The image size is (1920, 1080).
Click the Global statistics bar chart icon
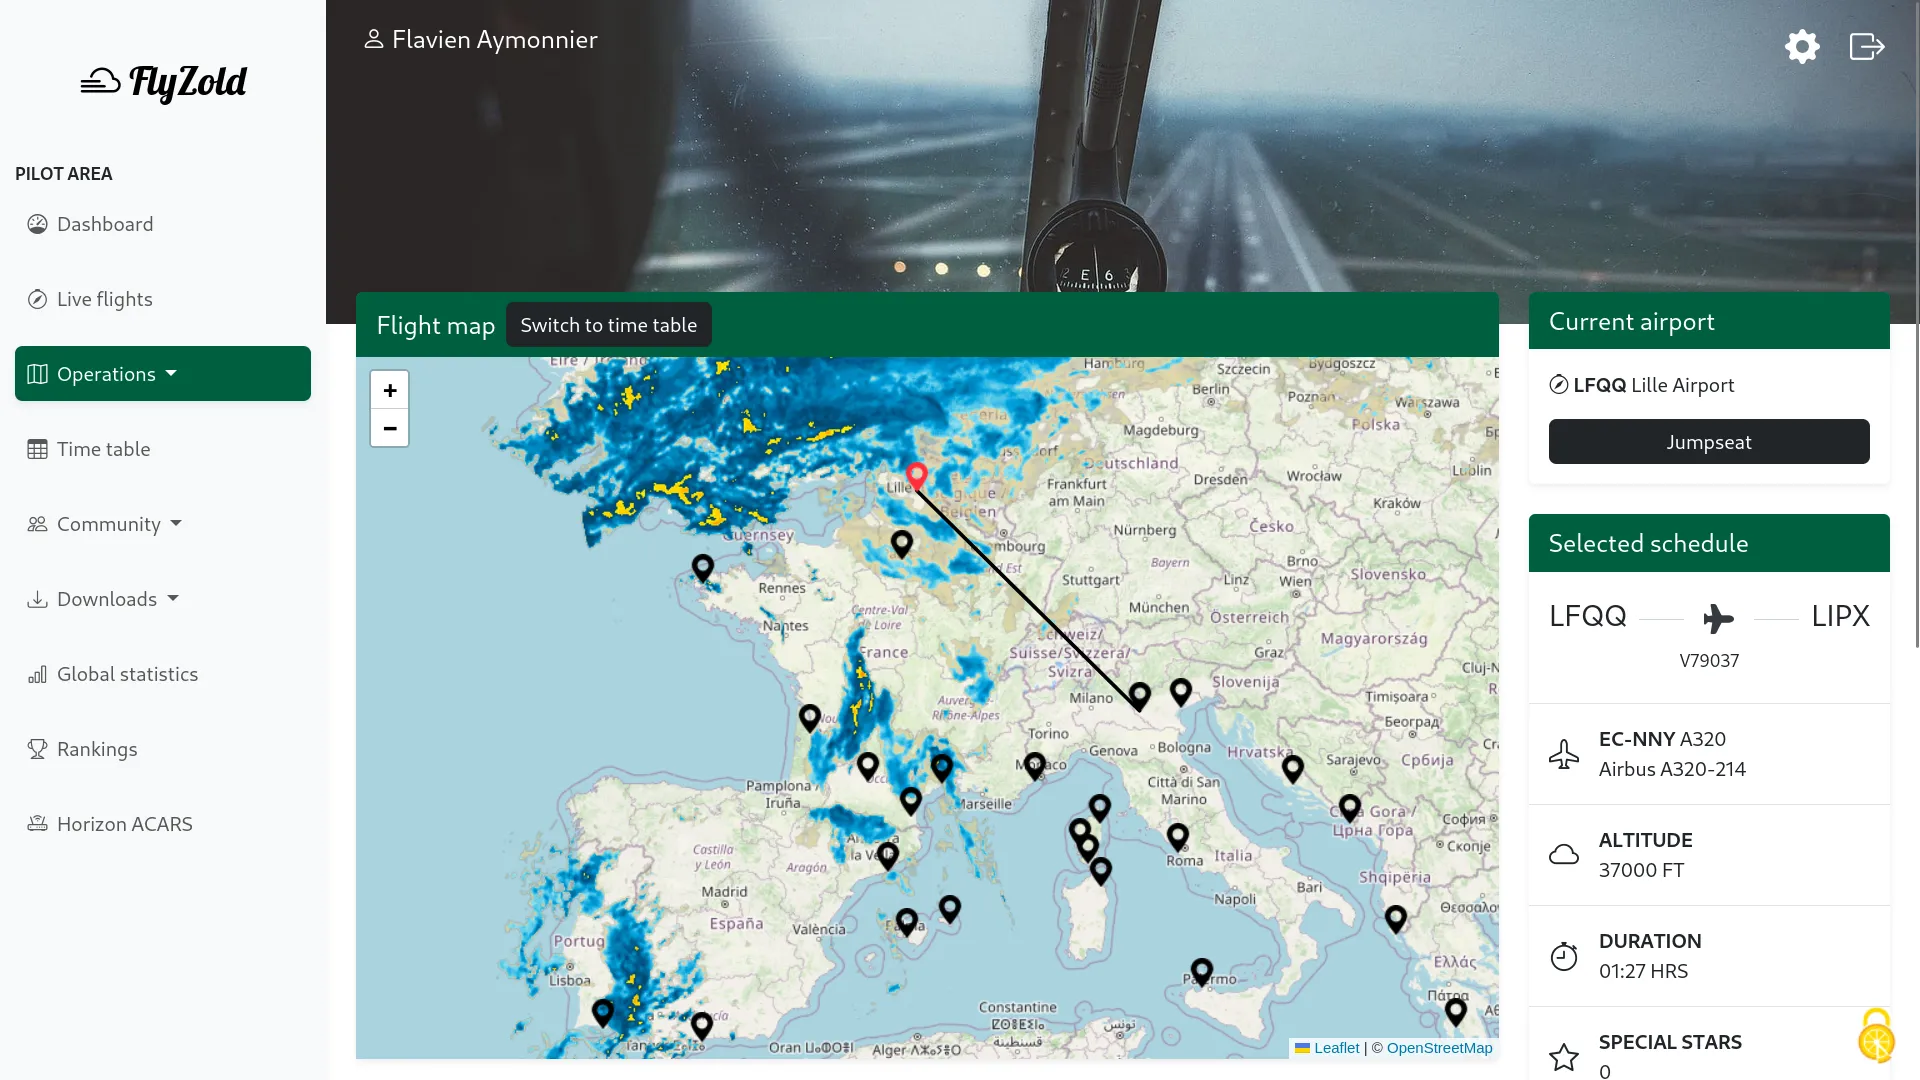(x=37, y=674)
